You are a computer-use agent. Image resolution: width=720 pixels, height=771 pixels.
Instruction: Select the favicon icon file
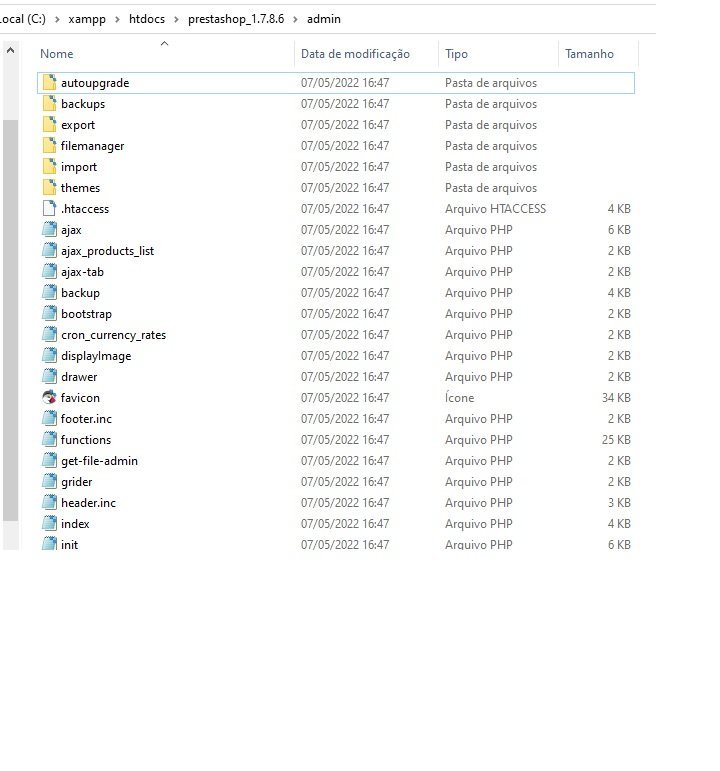pyautogui.click(x=49, y=397)
